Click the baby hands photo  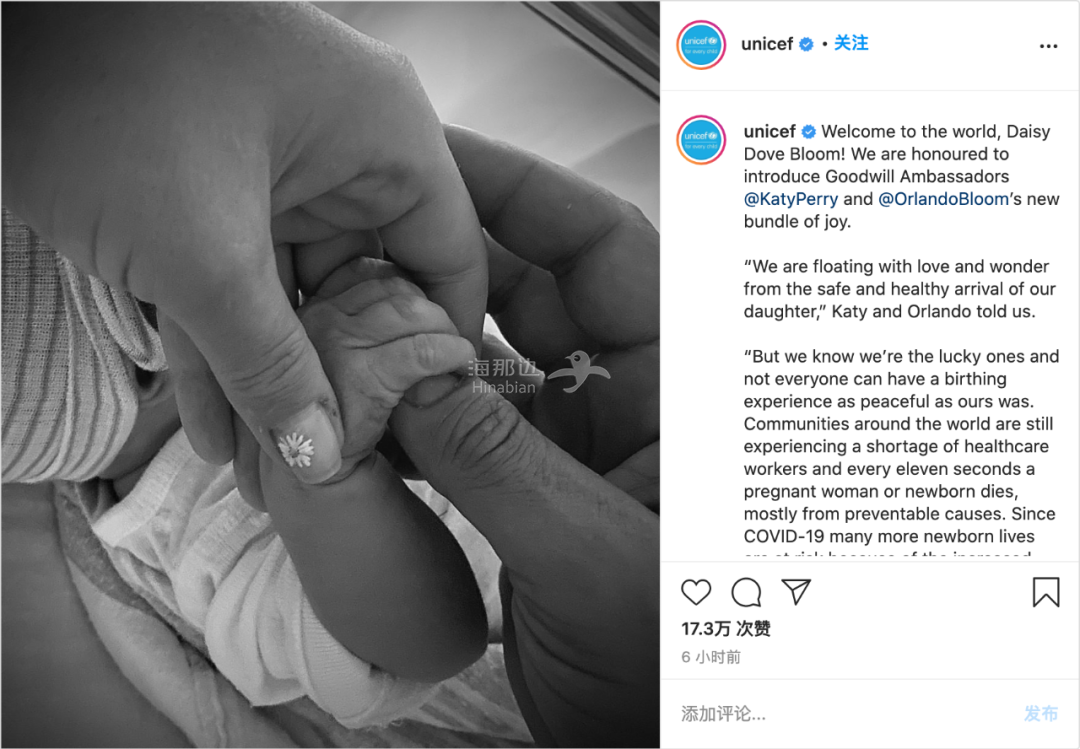coord(330,374)
